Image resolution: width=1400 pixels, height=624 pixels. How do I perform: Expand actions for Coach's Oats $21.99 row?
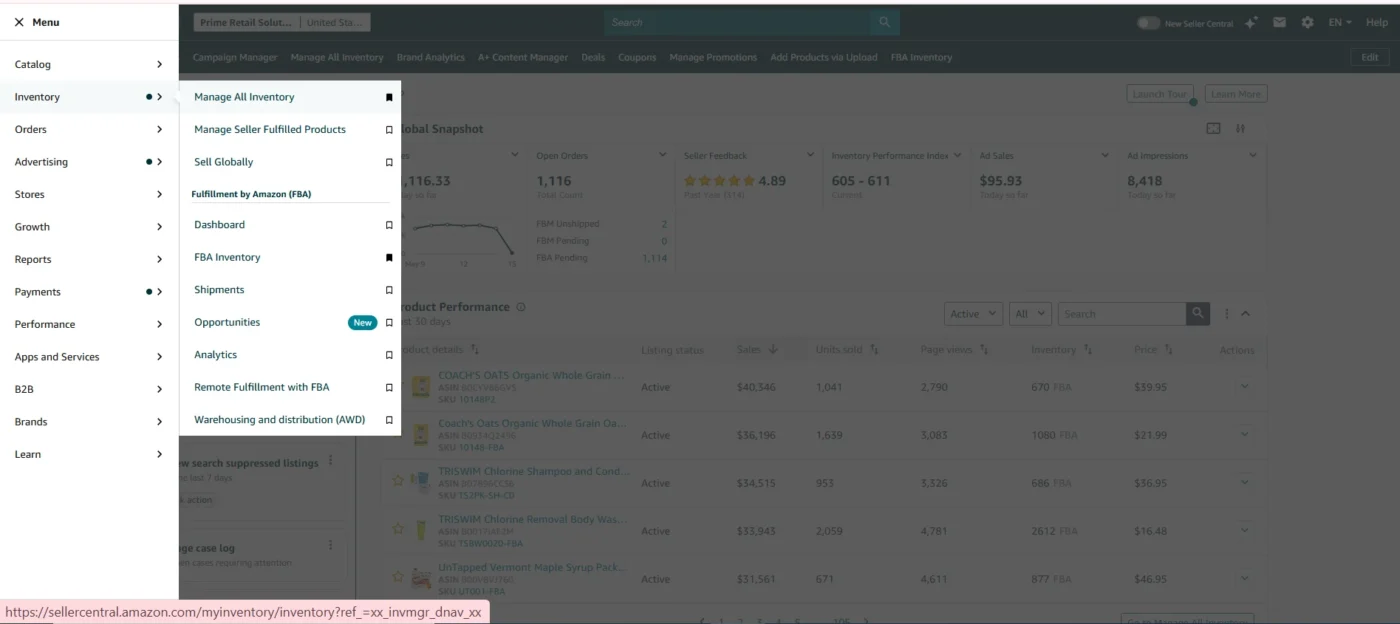point(1245,434)
